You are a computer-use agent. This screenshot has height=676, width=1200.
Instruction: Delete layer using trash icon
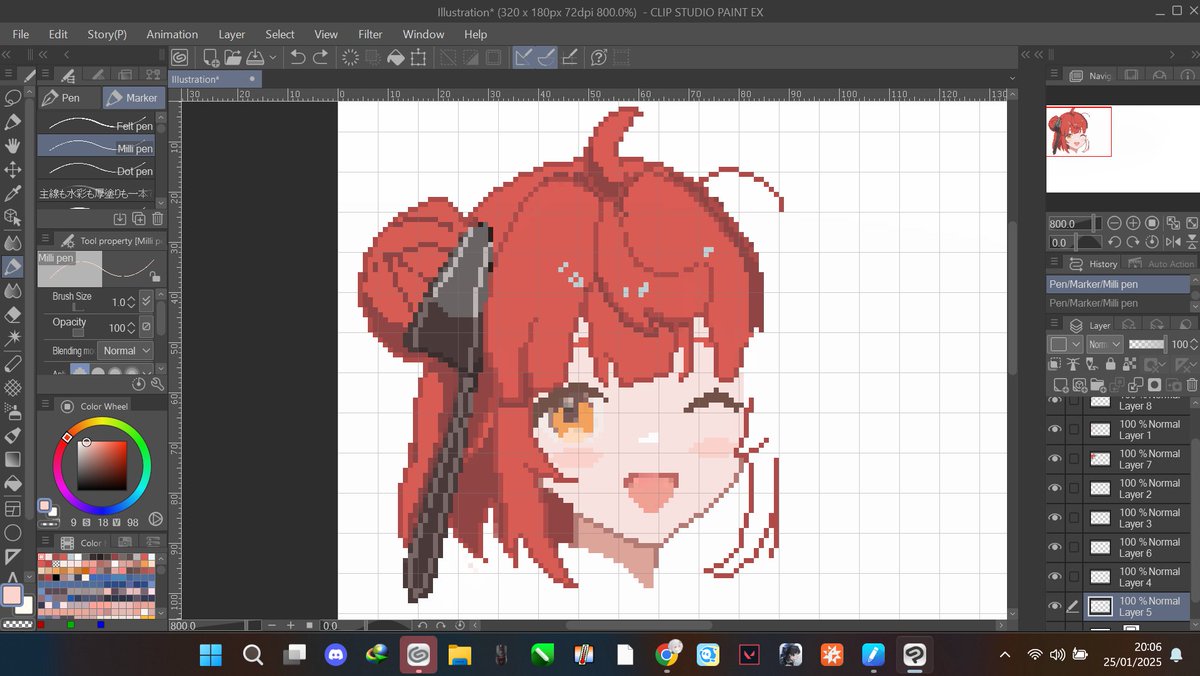[x=1191, y=384]
